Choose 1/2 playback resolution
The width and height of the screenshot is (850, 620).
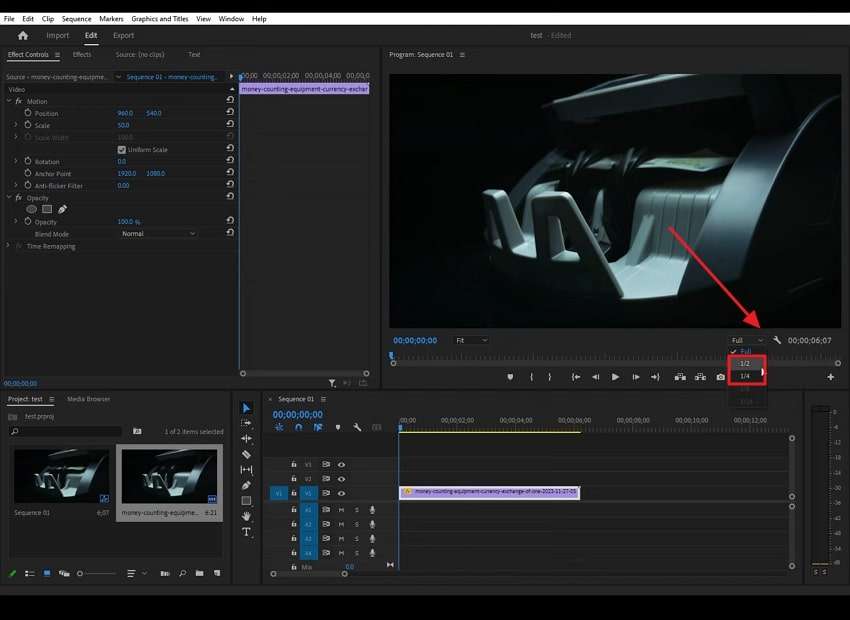coord(745,364)
